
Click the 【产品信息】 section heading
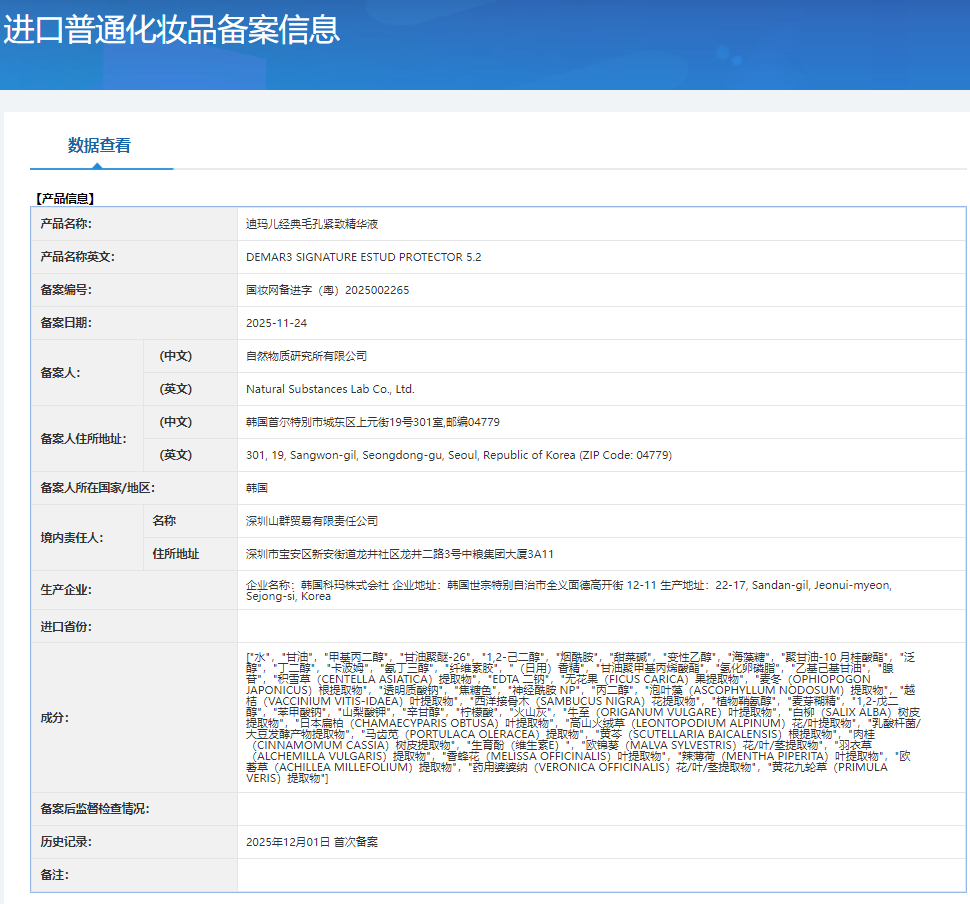tap(64, 198)
